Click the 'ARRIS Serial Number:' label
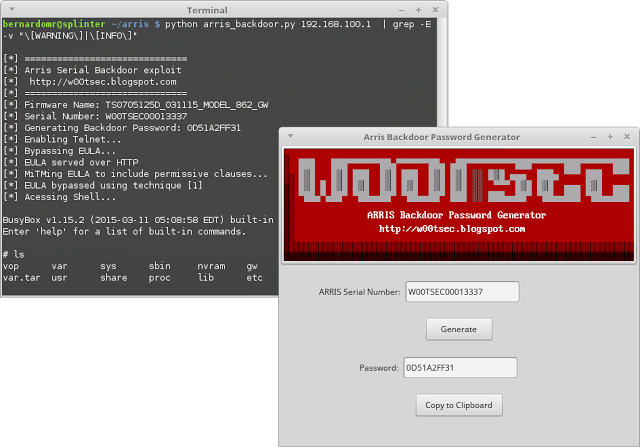Screen dimensions: 640x448 pos(359,292)
